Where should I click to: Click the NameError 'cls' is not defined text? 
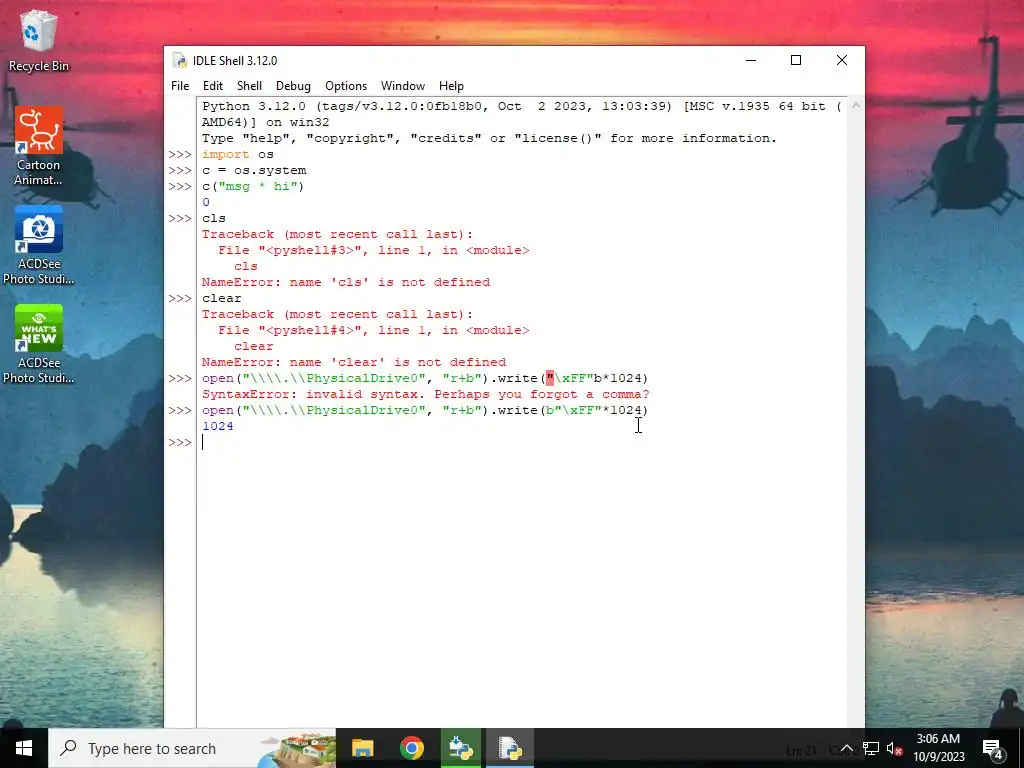click(x=345, y=282)
